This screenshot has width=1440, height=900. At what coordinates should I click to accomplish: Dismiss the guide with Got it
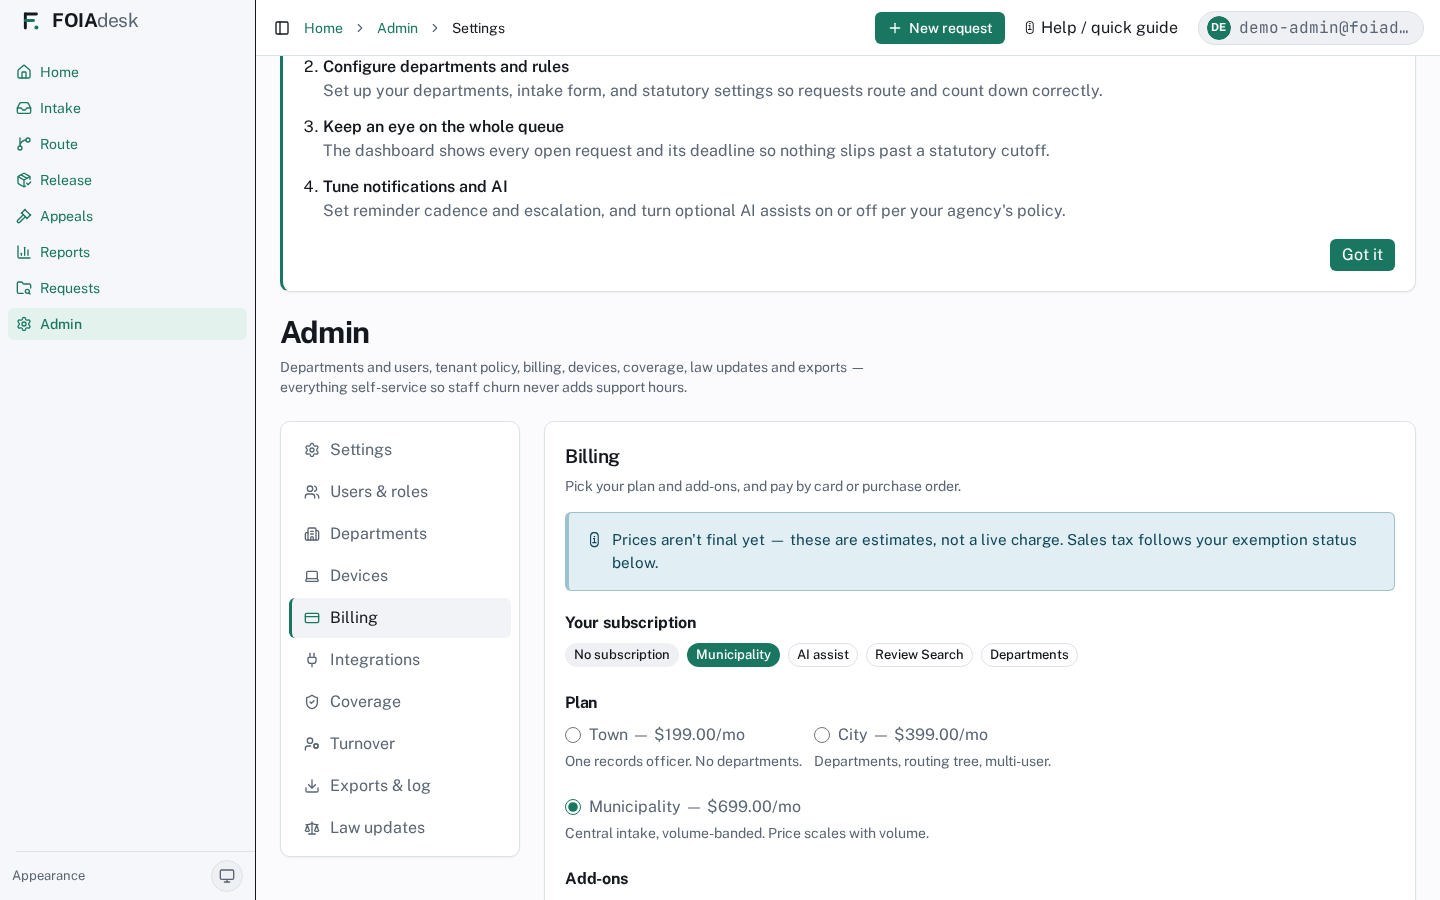point(1362,255)
